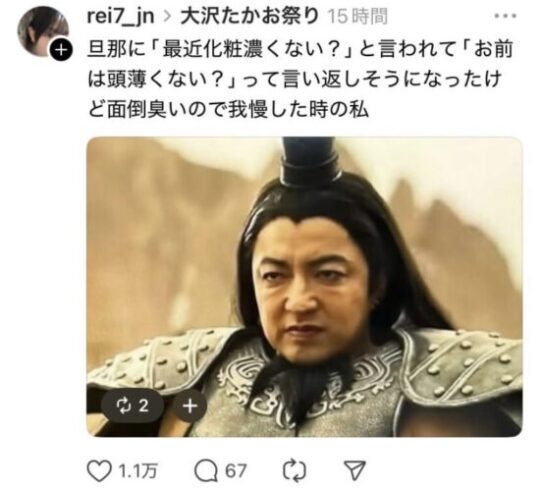Open the attached armored warrior image
This screenshot has height=488, width=540.
pyautogui.click(x=304, y=287)
